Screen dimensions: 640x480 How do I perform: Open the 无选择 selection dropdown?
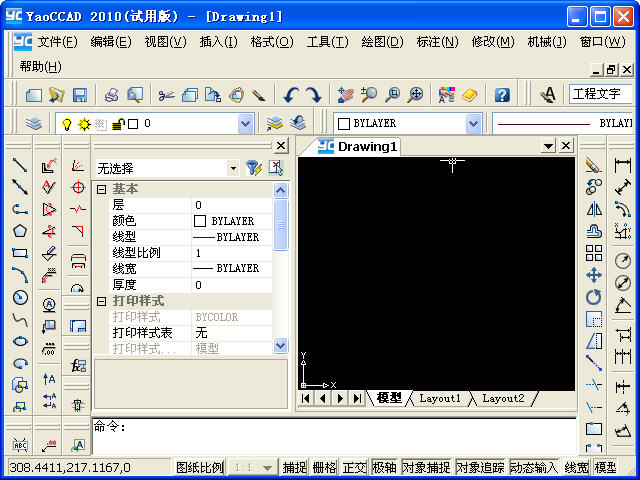click(x=233, y=168)
